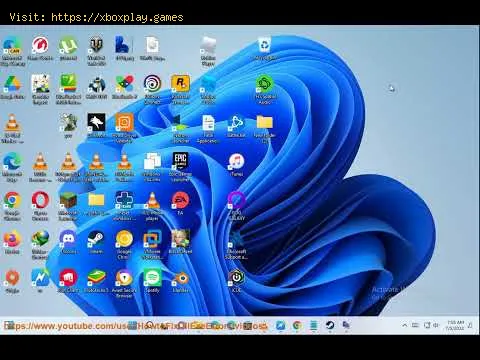This screenshot has width=480, height=360.
Task: Open the uTorrent desktop shortcut
Action: 68,49
